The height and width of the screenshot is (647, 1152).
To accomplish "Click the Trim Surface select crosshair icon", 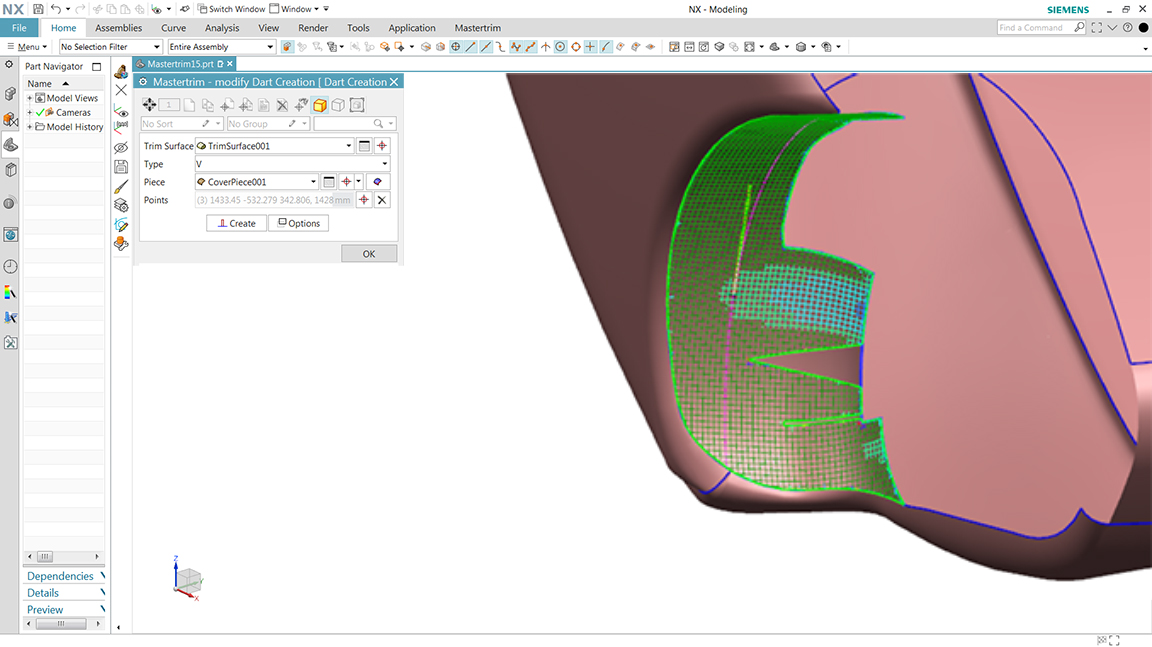I will click(382, 146).
